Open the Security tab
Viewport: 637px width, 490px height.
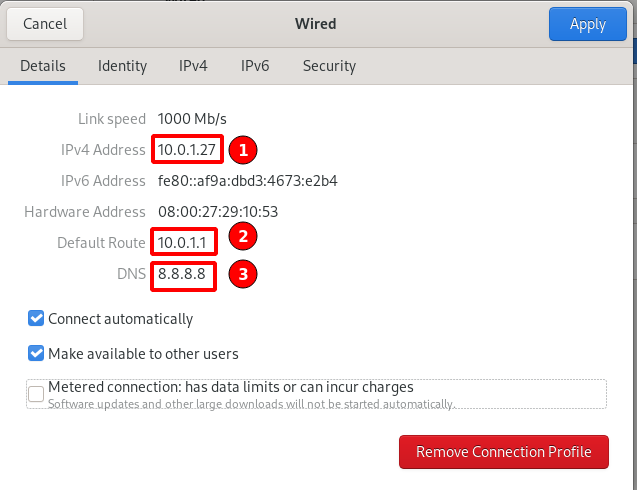coord(329,66)
